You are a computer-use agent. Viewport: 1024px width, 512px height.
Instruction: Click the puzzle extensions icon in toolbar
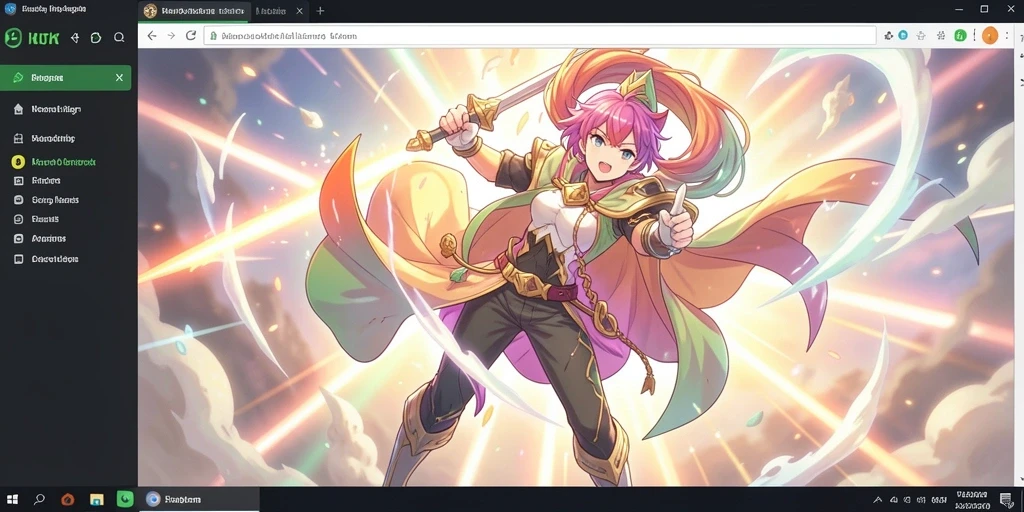coord(888,36)
